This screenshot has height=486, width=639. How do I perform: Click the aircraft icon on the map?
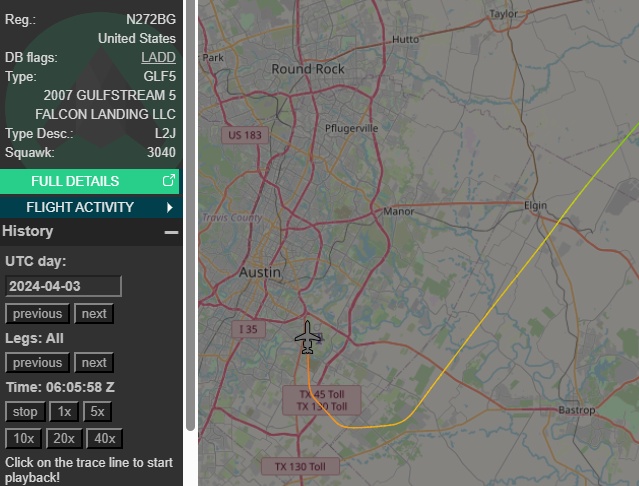pyautogui.click(x=308, y=337)
